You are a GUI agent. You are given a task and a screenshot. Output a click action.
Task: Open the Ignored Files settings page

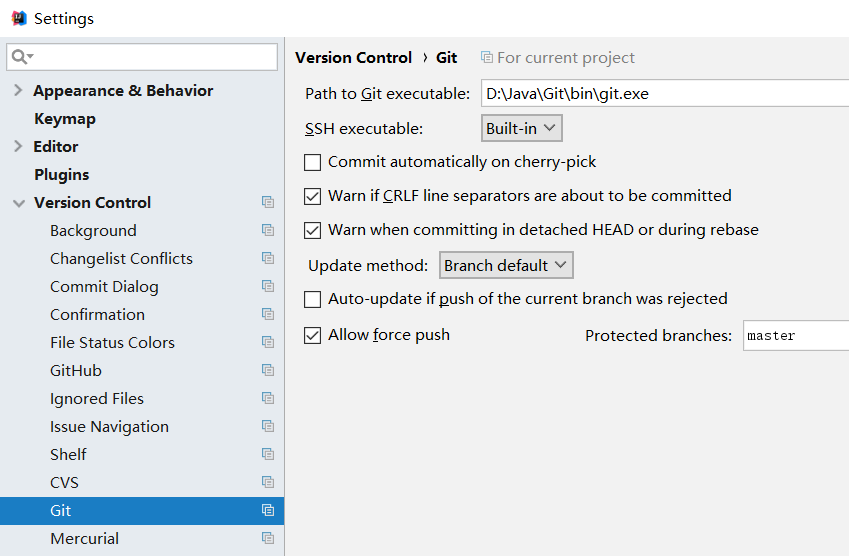click(x=97, y=399)
